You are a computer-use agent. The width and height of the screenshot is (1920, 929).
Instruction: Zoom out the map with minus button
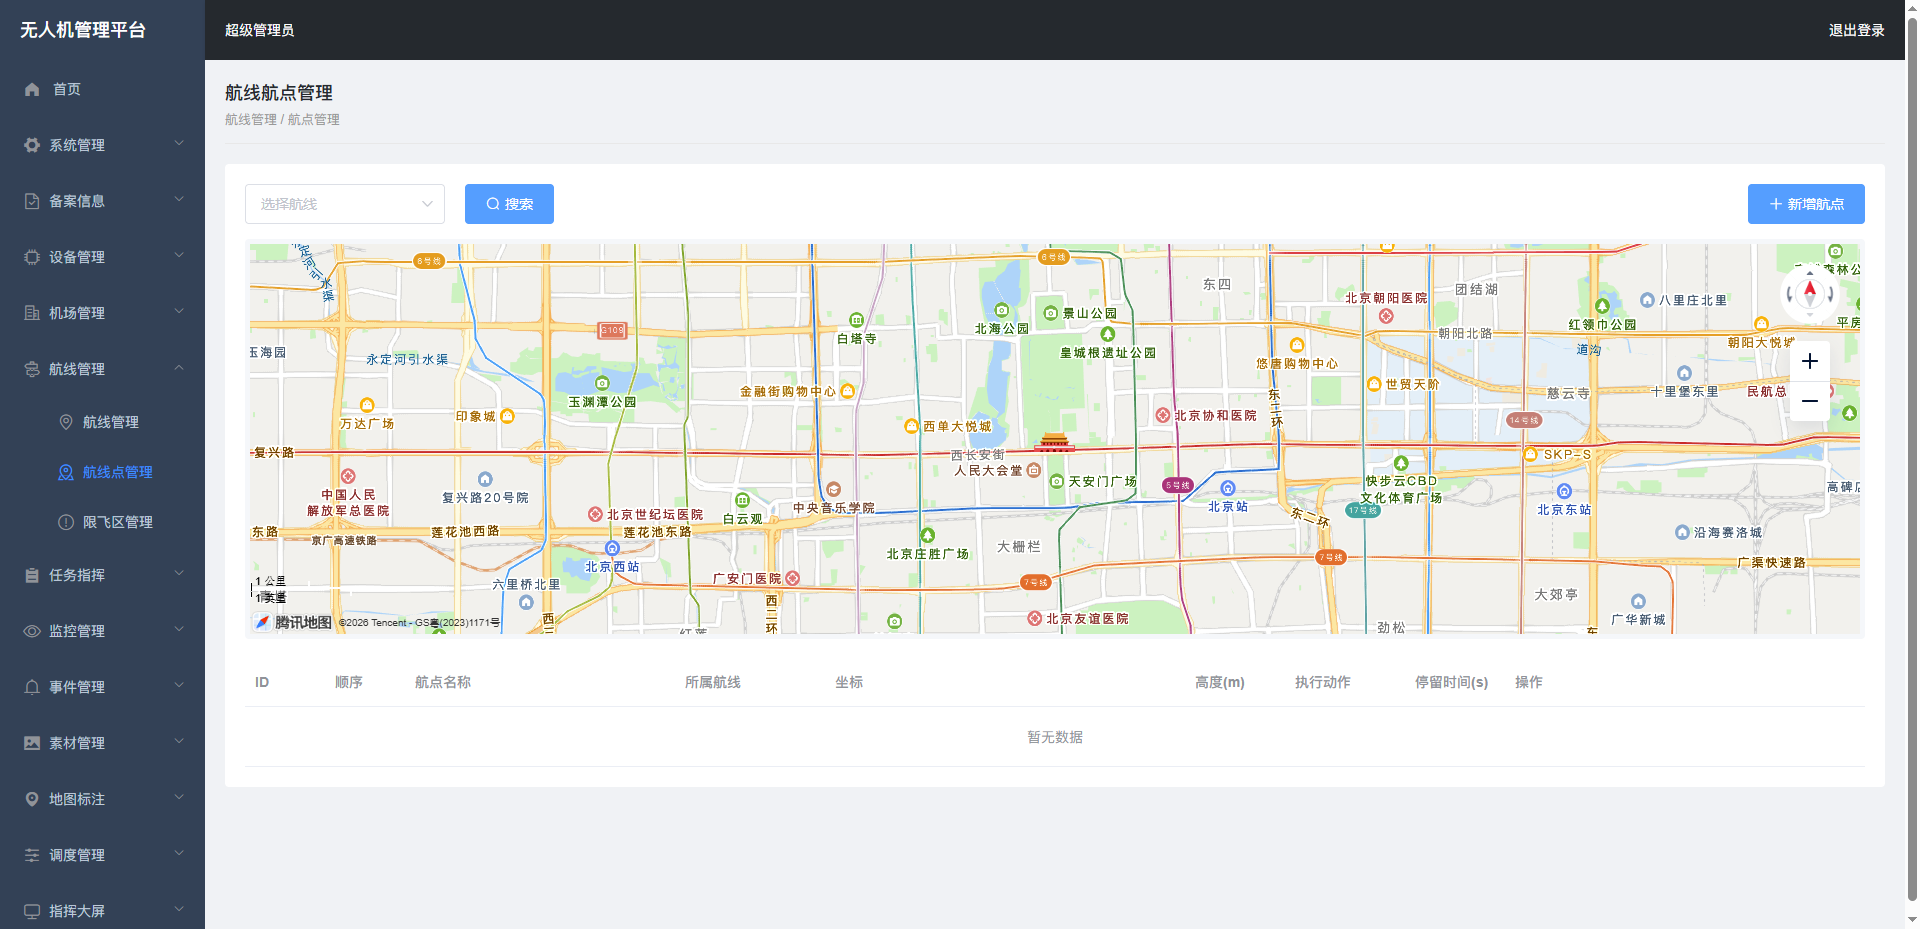click(1809, 401)
